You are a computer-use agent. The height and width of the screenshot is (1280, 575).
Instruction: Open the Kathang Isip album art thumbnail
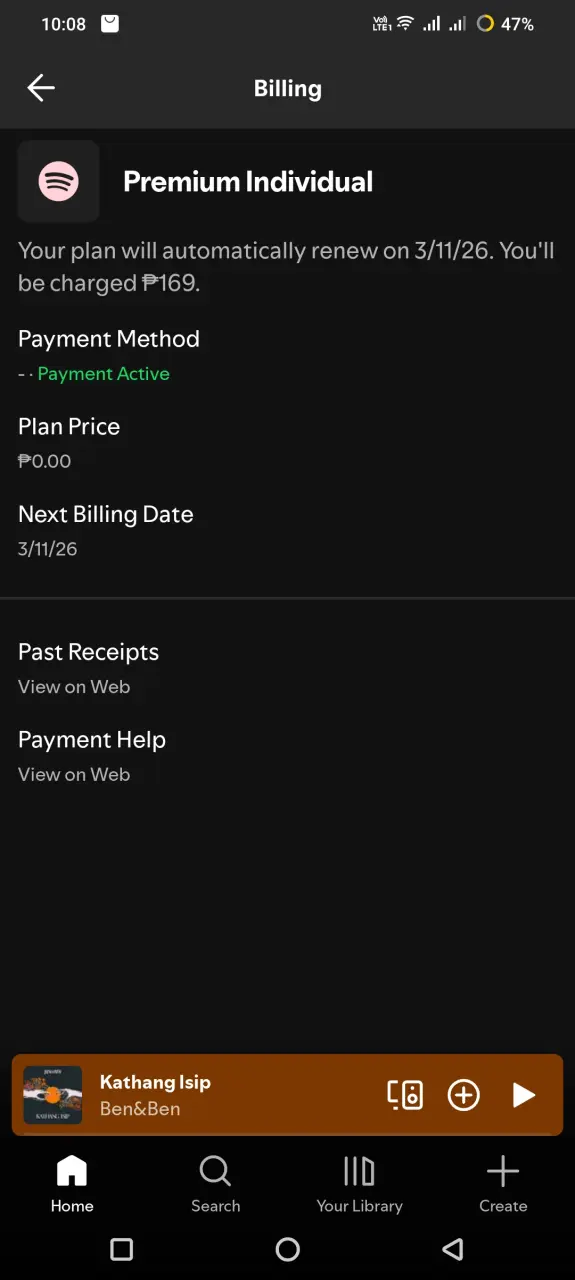(x=53, y=1095)
